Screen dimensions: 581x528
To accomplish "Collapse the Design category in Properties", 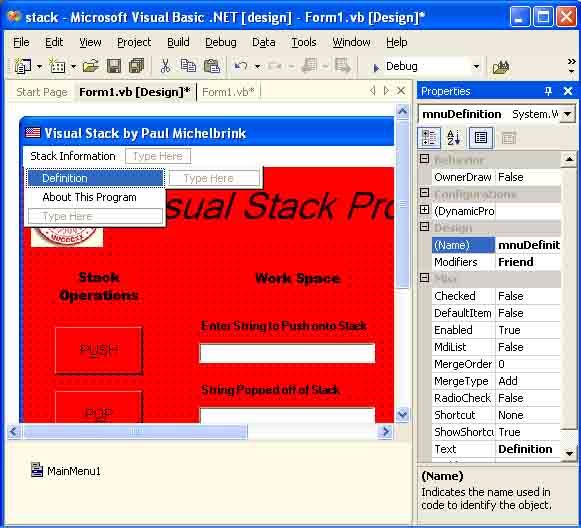I will click(425, 226).
